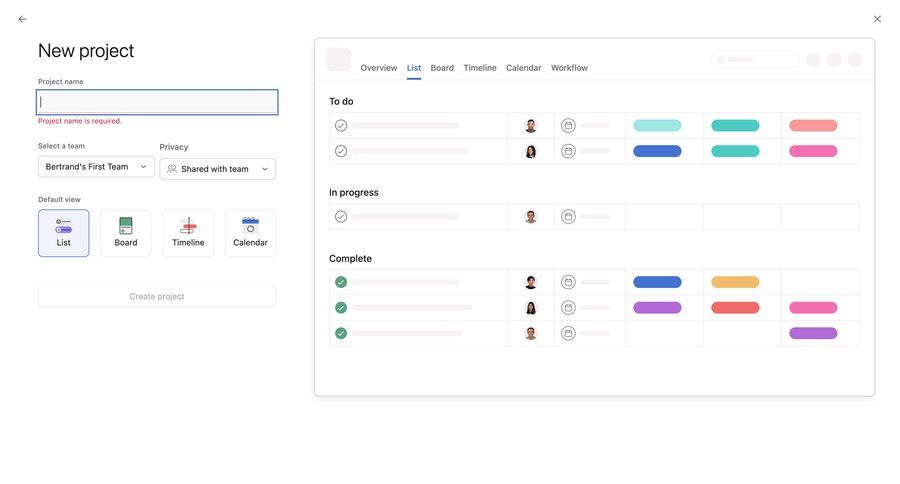
Task: Switch to the Overview tab
Action: point(379,68)
